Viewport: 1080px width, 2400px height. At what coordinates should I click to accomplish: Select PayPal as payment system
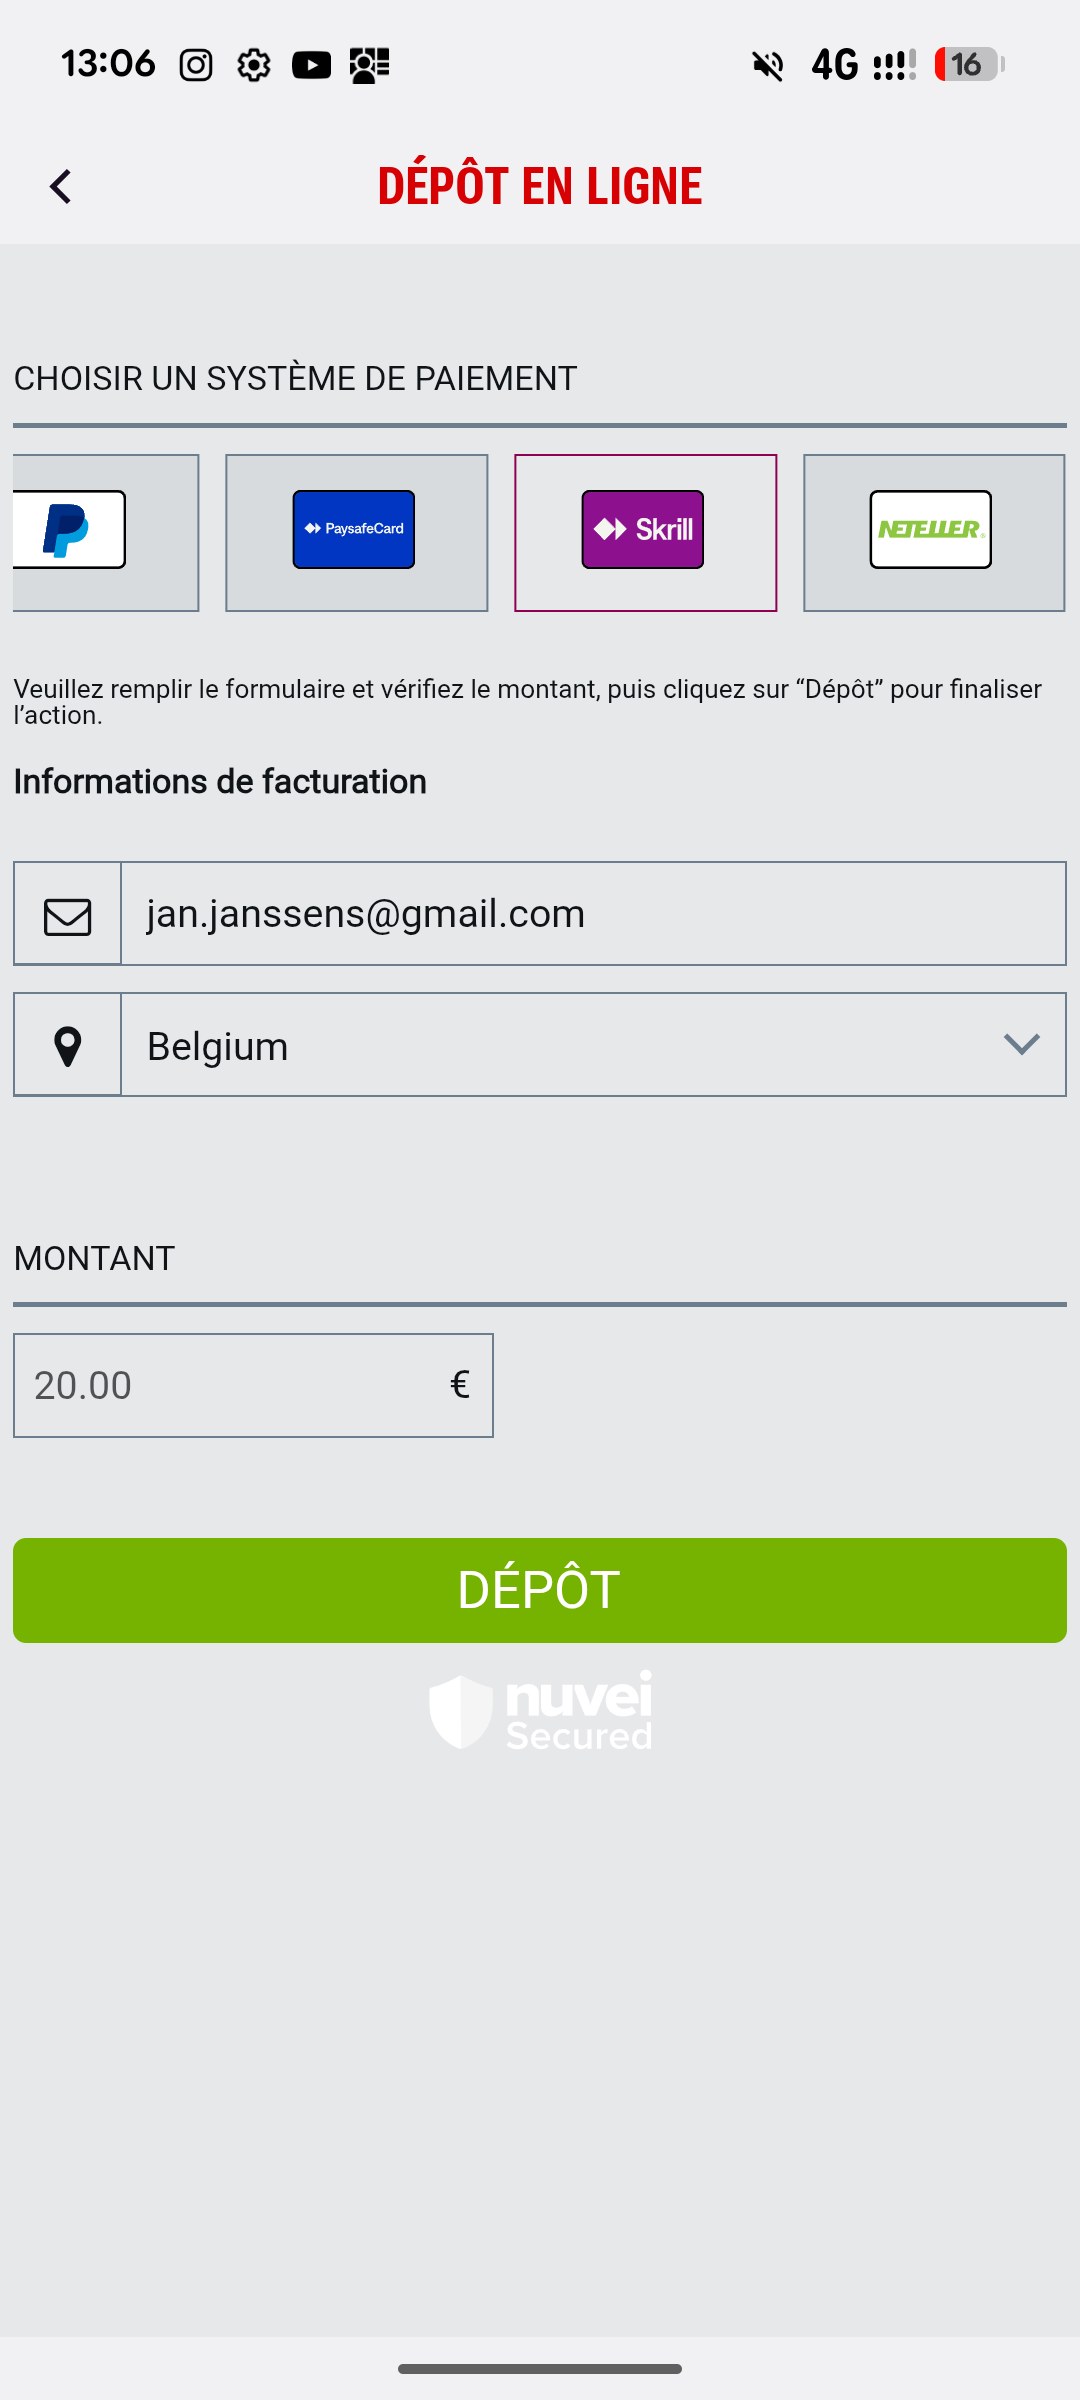[104, 532]
